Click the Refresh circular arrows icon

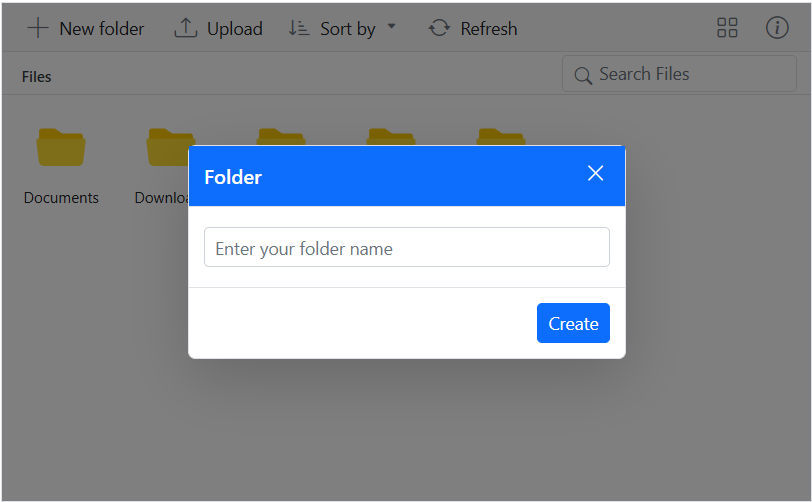[439, 28]
